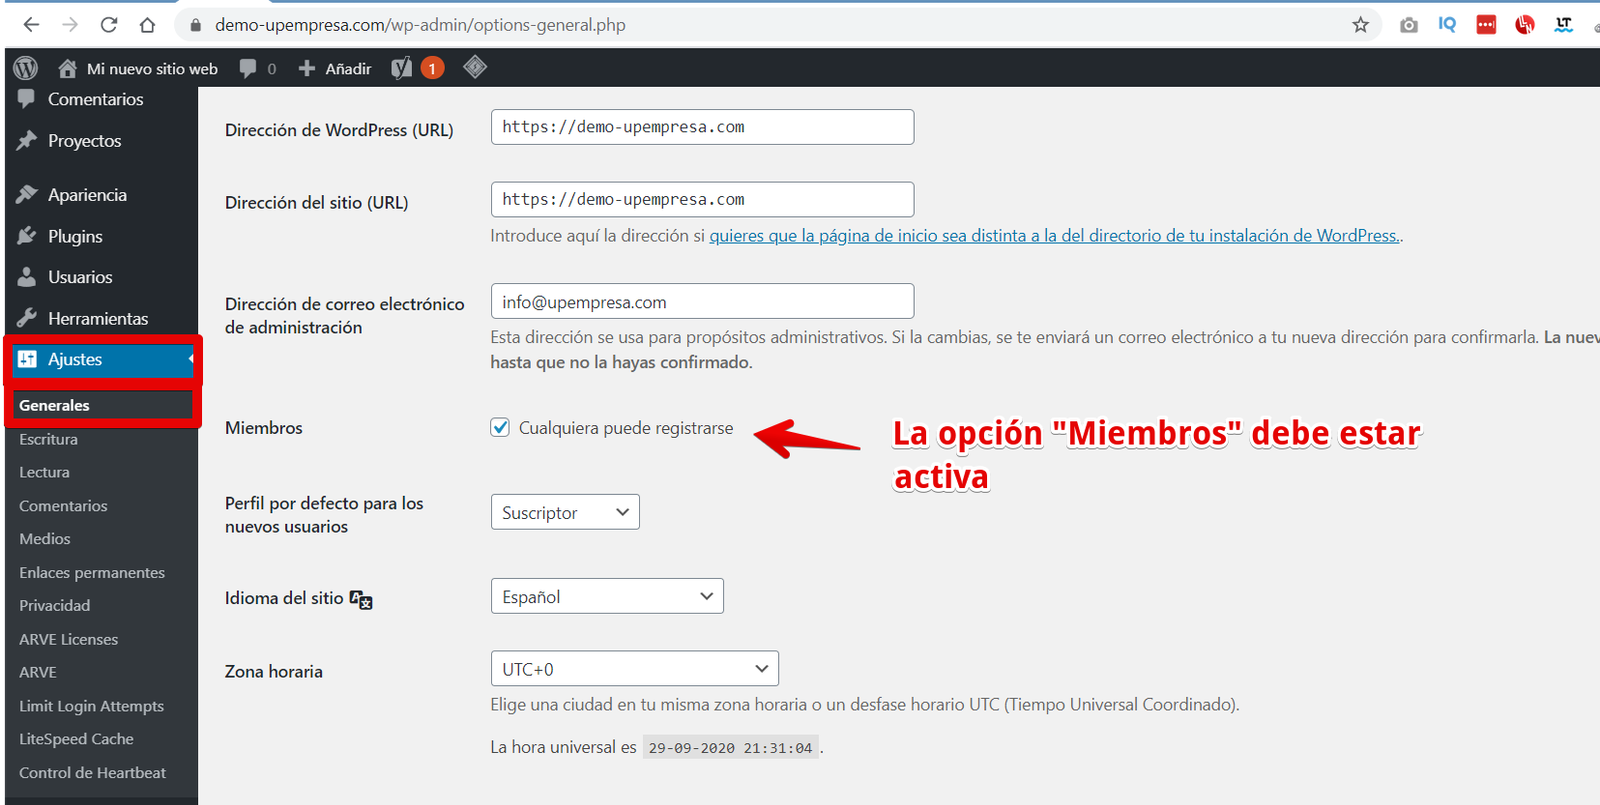Screen dimensions: 1600x805
Task: Go back with browser back arrow
Action: [x=31, y=25]
